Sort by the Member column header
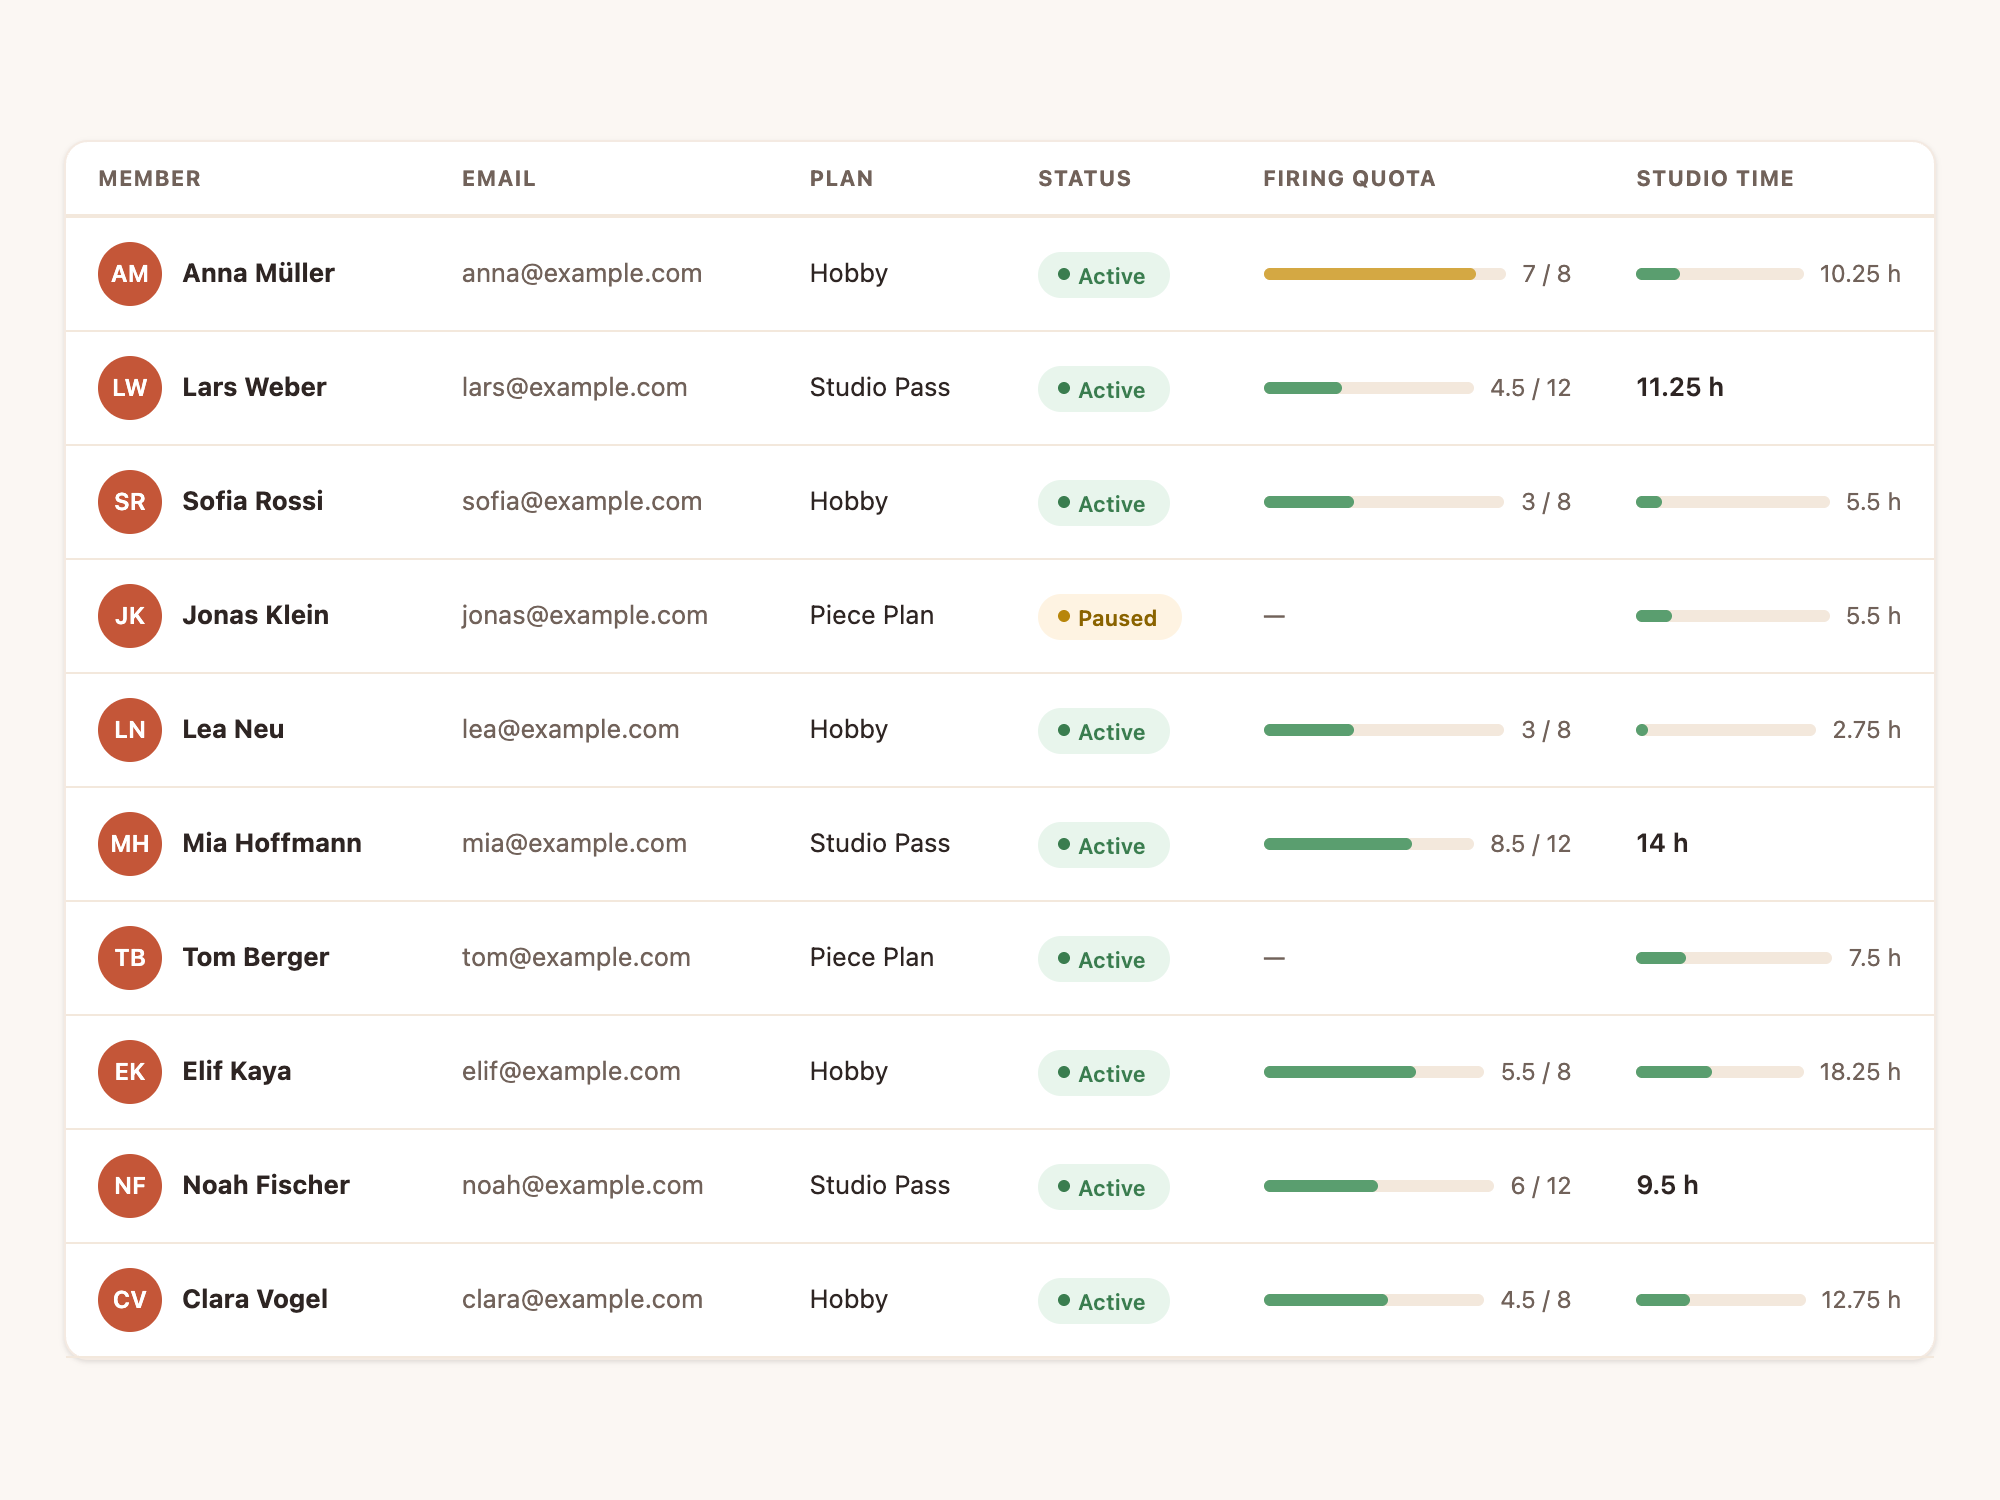This screenshot has width=2000, height=1500. click(150, 179)
